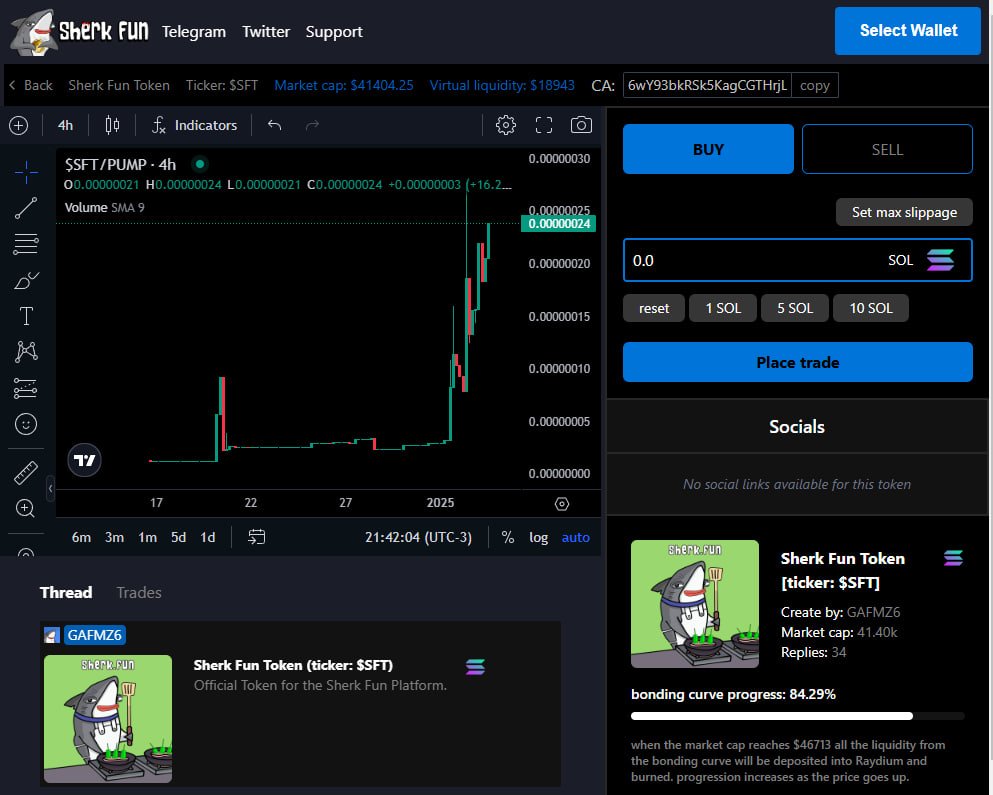
Task: Select the SELL tab
Action: 887,149
